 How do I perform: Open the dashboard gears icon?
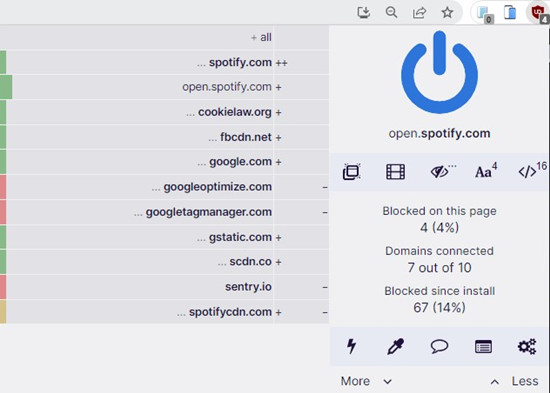(x=527, y=346)
